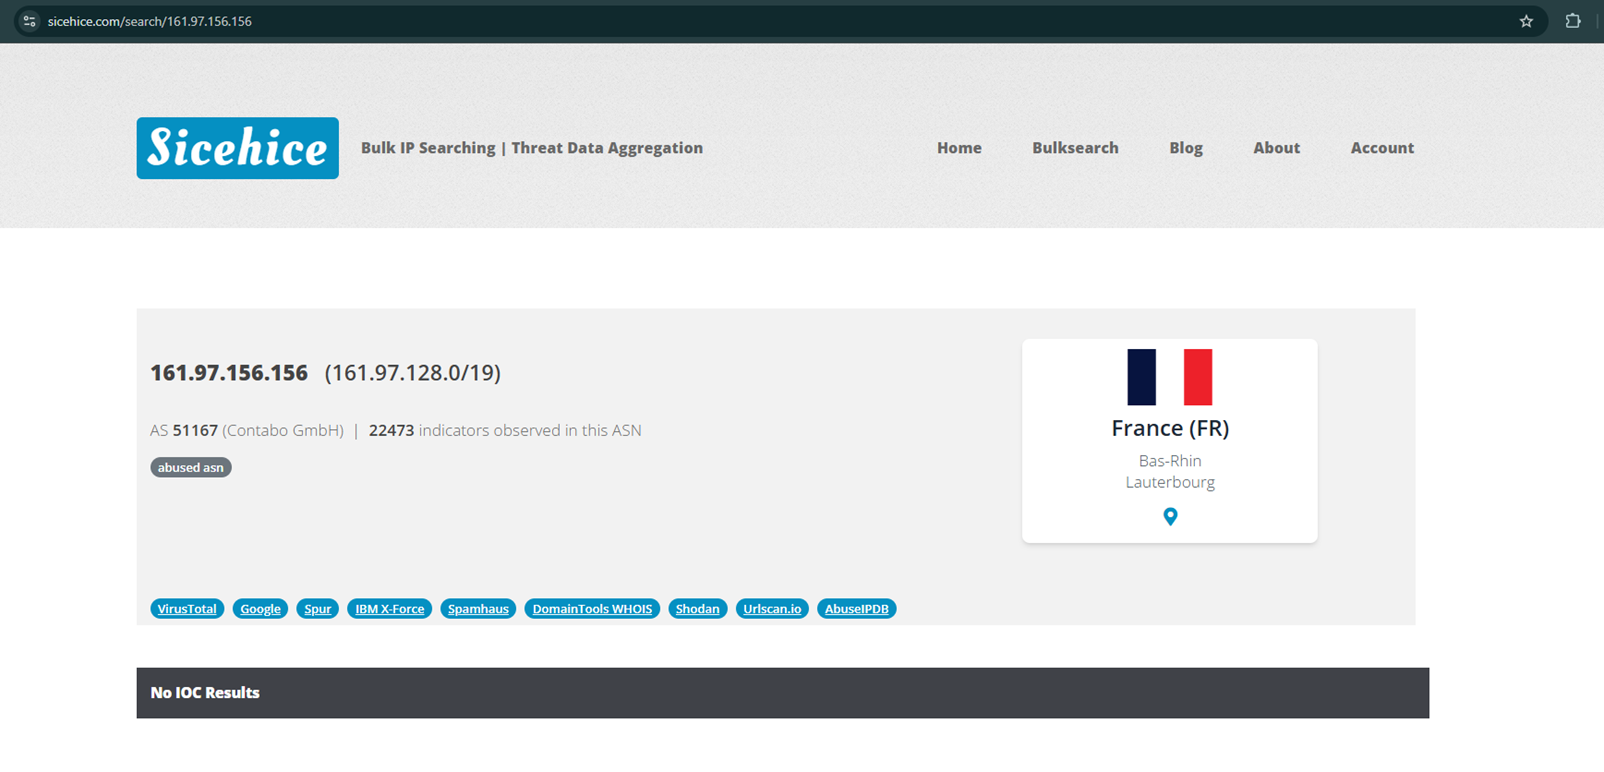Open the About page
This screenshot has width=1604, height=772.
point(1277,148)
